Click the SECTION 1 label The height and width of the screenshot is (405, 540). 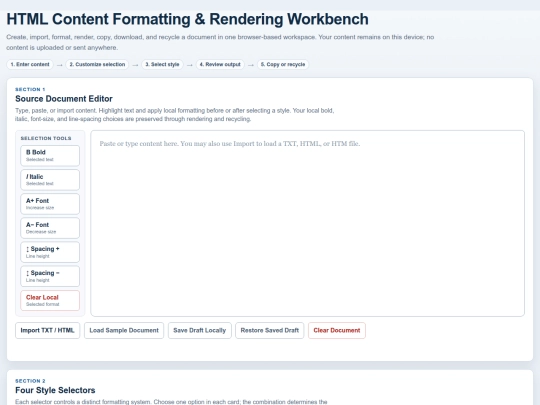[30, 90]
